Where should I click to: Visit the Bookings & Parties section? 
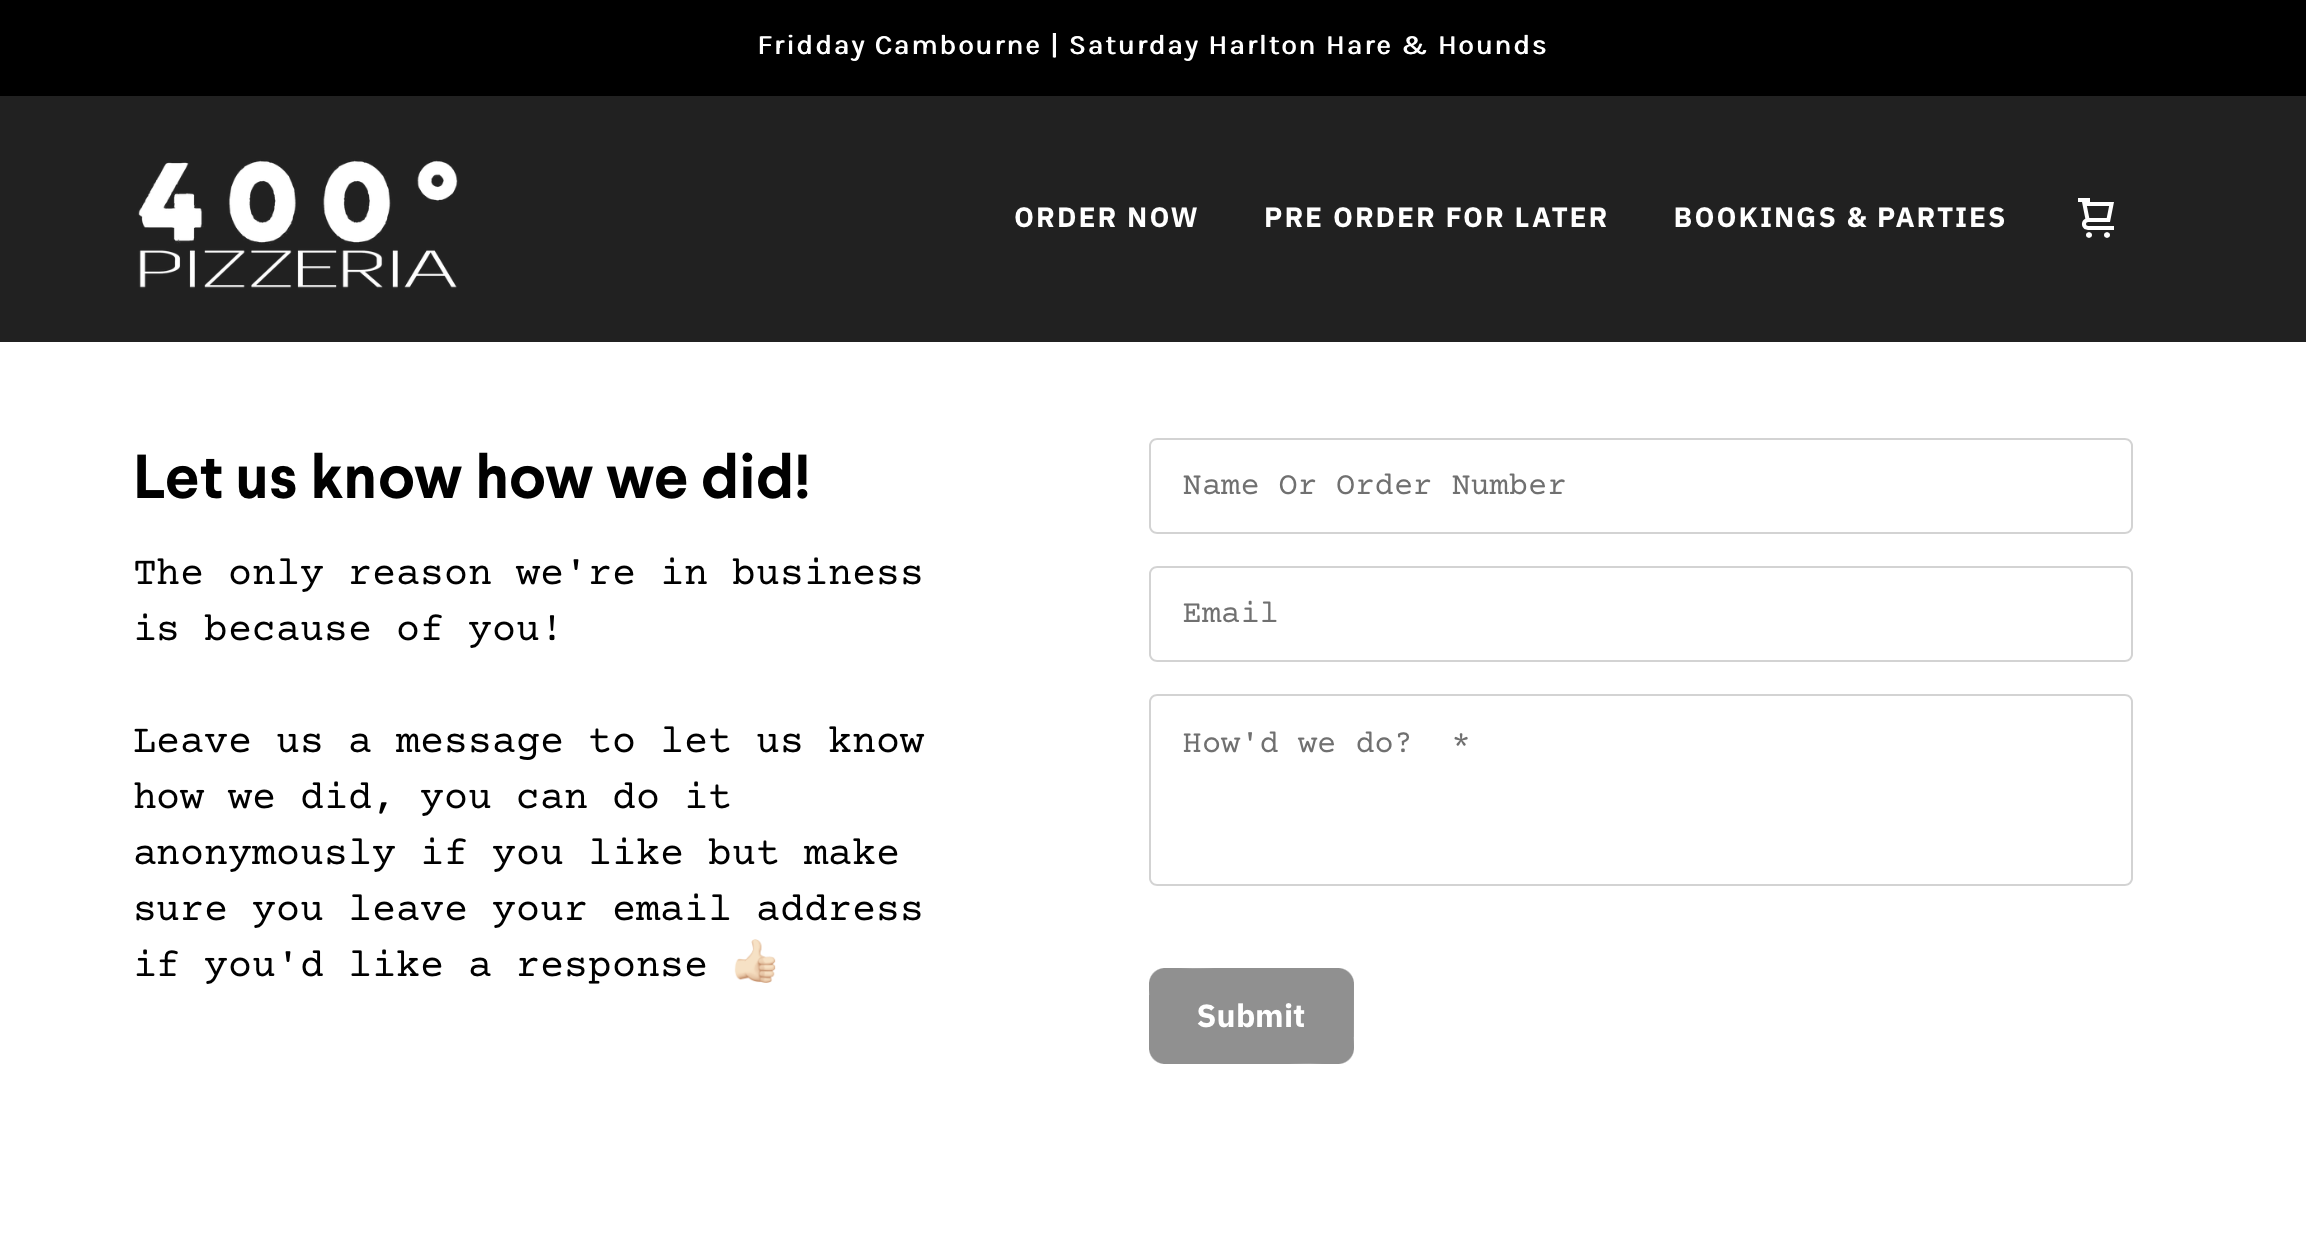click(x=1840, y=217)
